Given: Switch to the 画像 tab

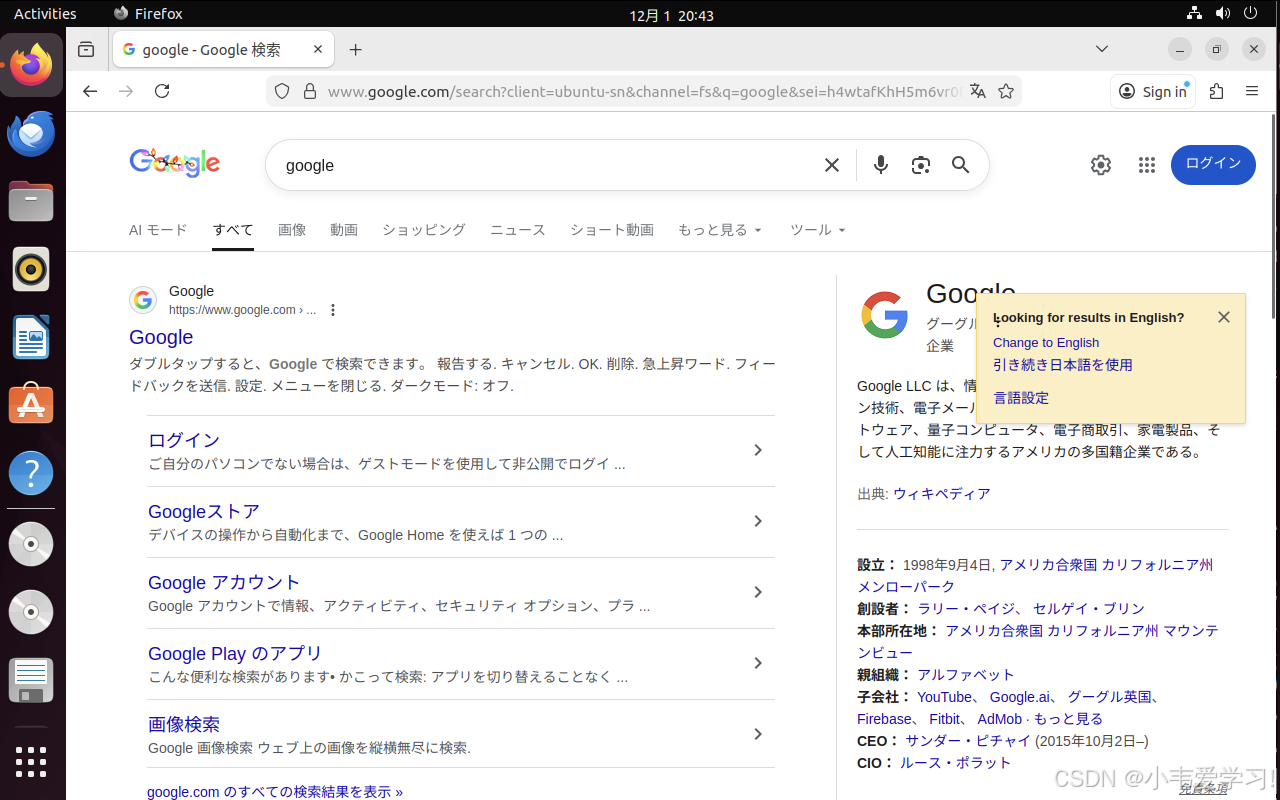Looking at the screenshot, I should point(292,230).
